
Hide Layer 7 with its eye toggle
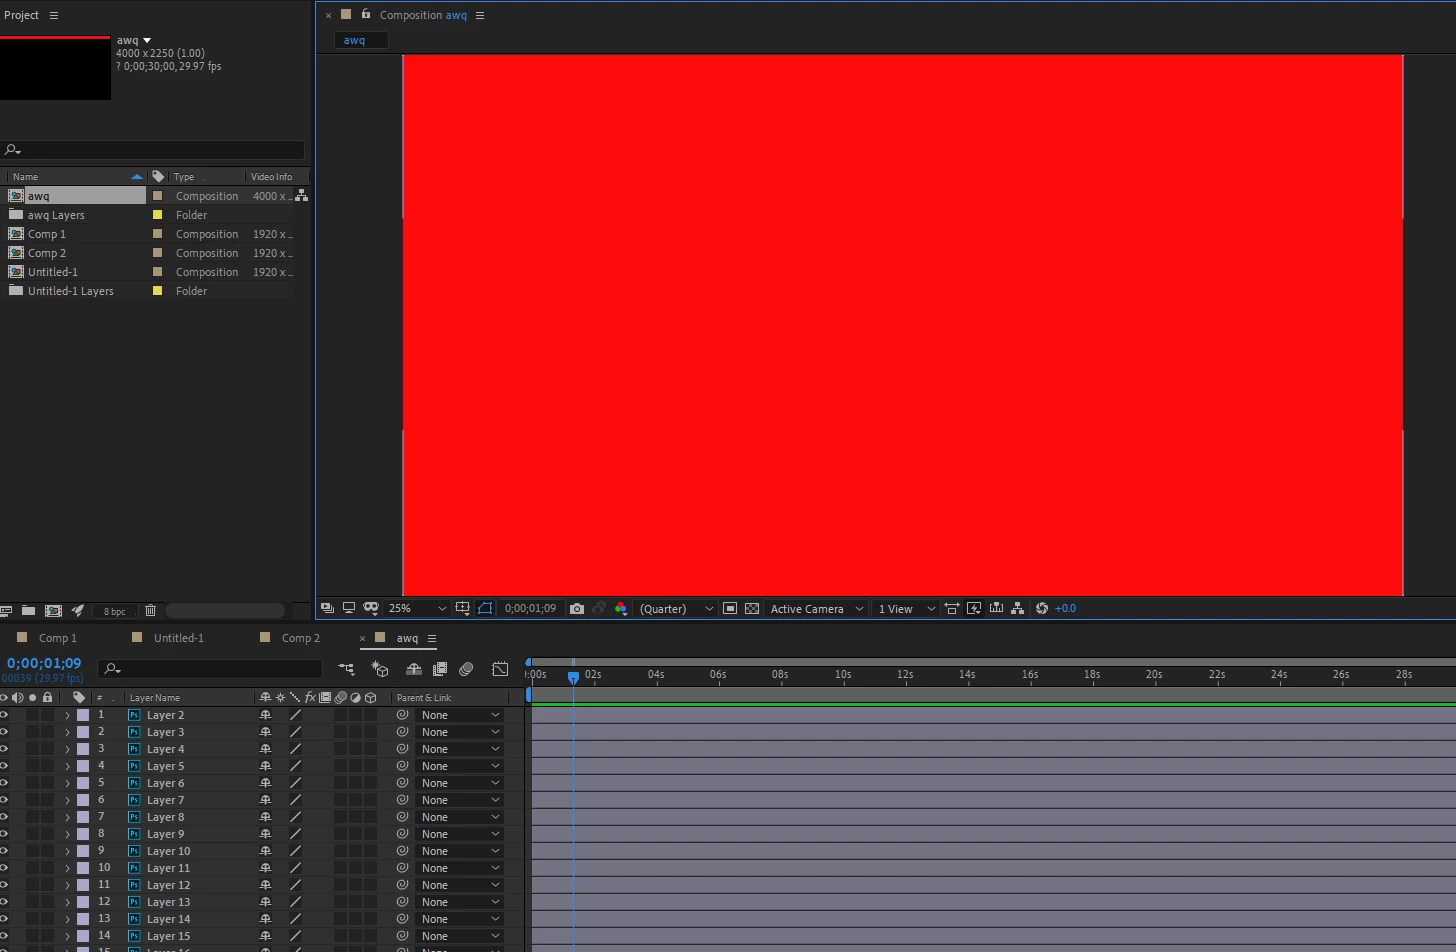pos(4,800)
